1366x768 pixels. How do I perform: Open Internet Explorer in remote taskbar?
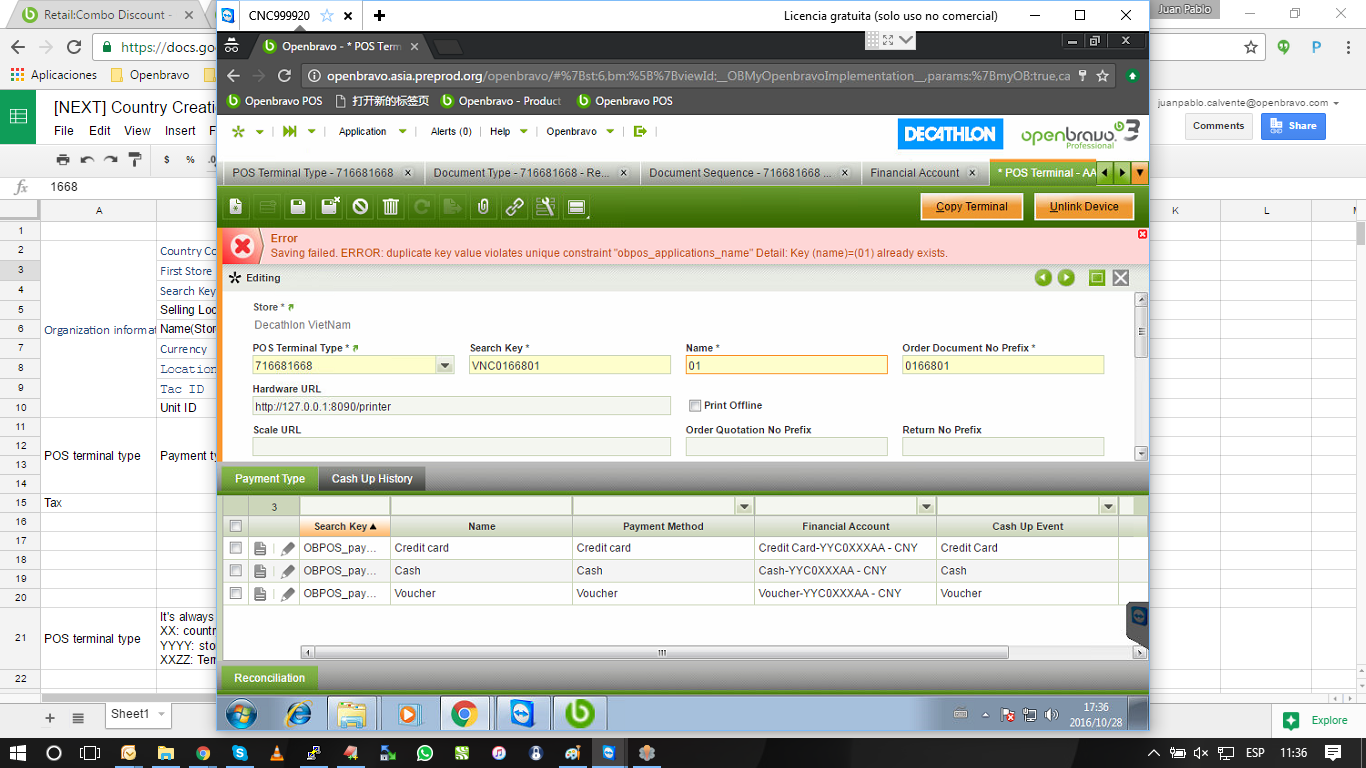tap(298, 714)
